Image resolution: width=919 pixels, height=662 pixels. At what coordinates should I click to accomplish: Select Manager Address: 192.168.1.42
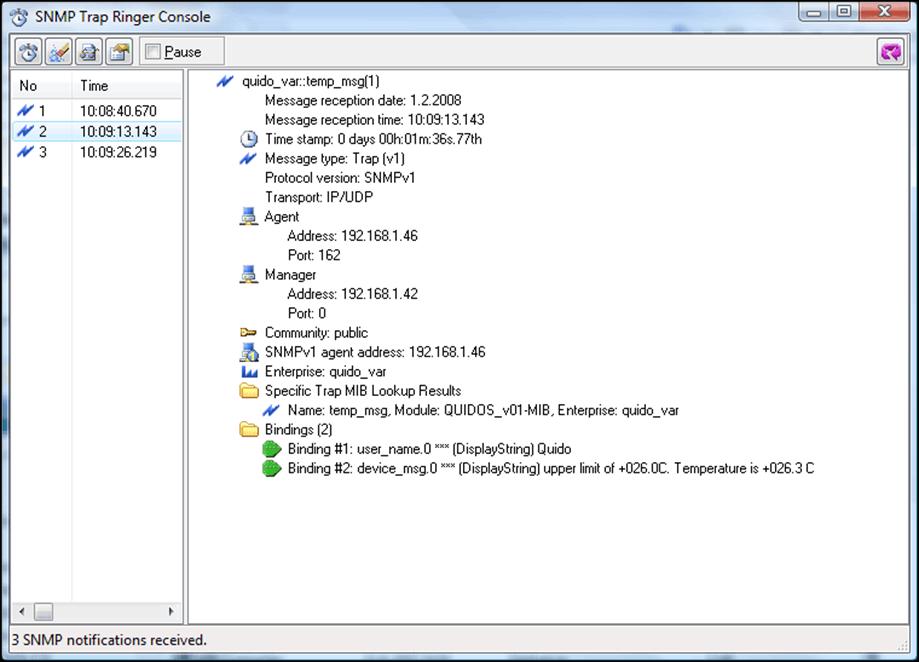[x=352, y=294]
